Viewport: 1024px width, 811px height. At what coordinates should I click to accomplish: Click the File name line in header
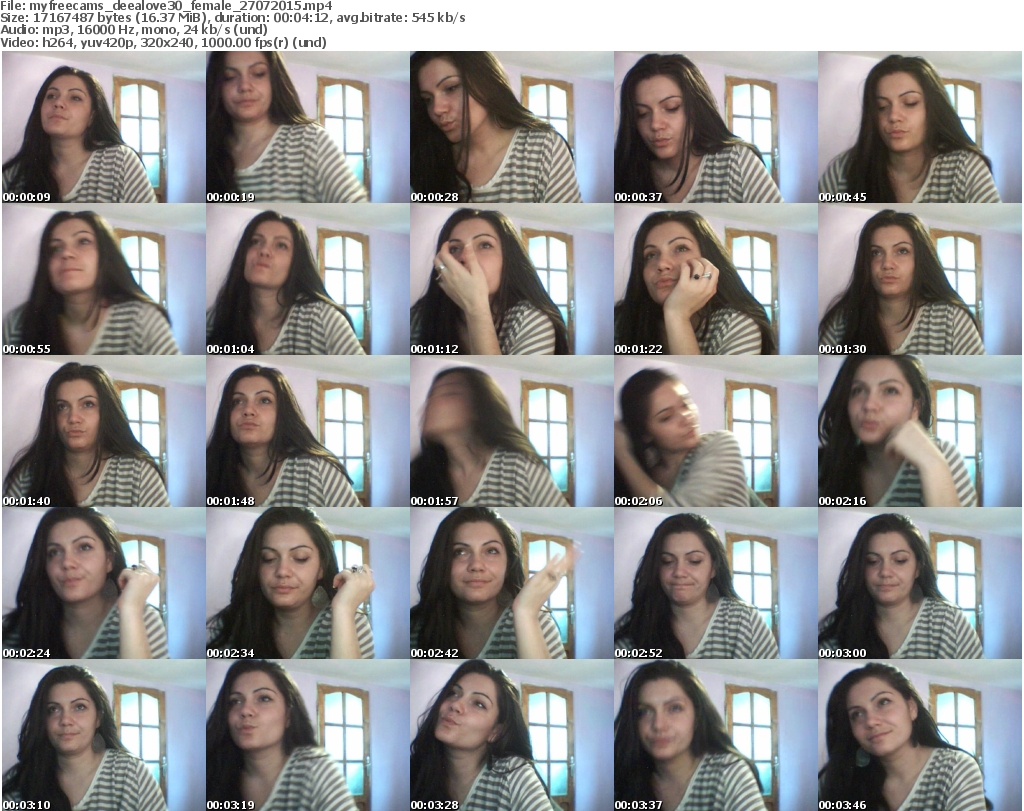click(x=167, y=6)
